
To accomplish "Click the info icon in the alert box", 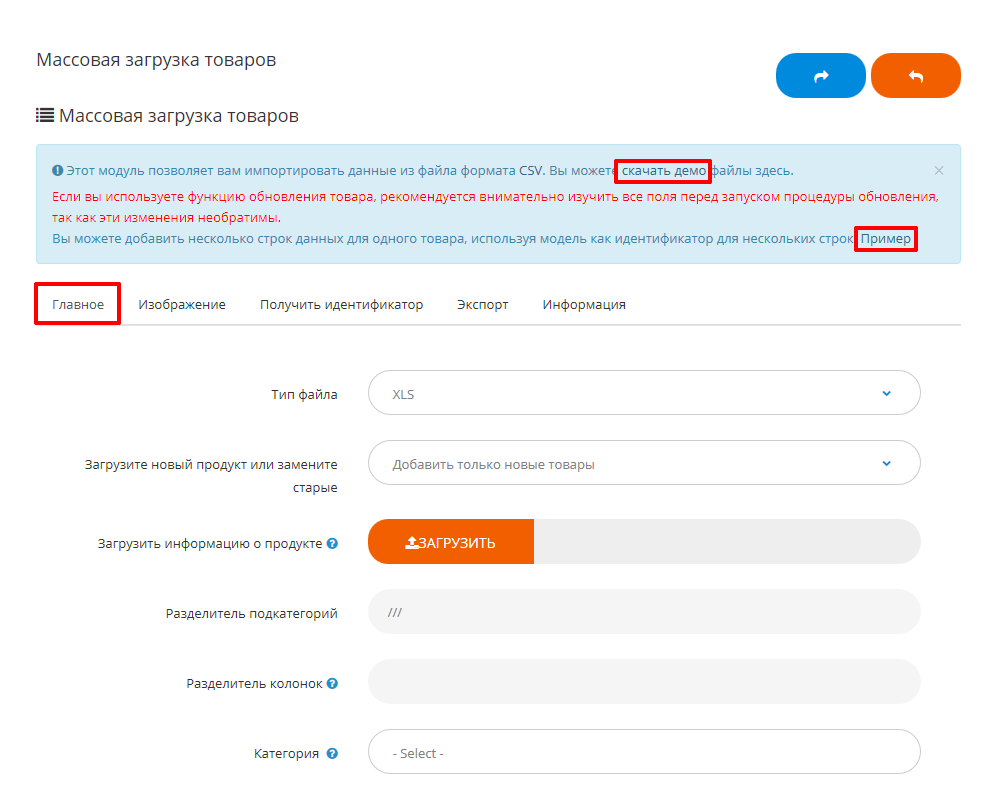I will (58, 171).
